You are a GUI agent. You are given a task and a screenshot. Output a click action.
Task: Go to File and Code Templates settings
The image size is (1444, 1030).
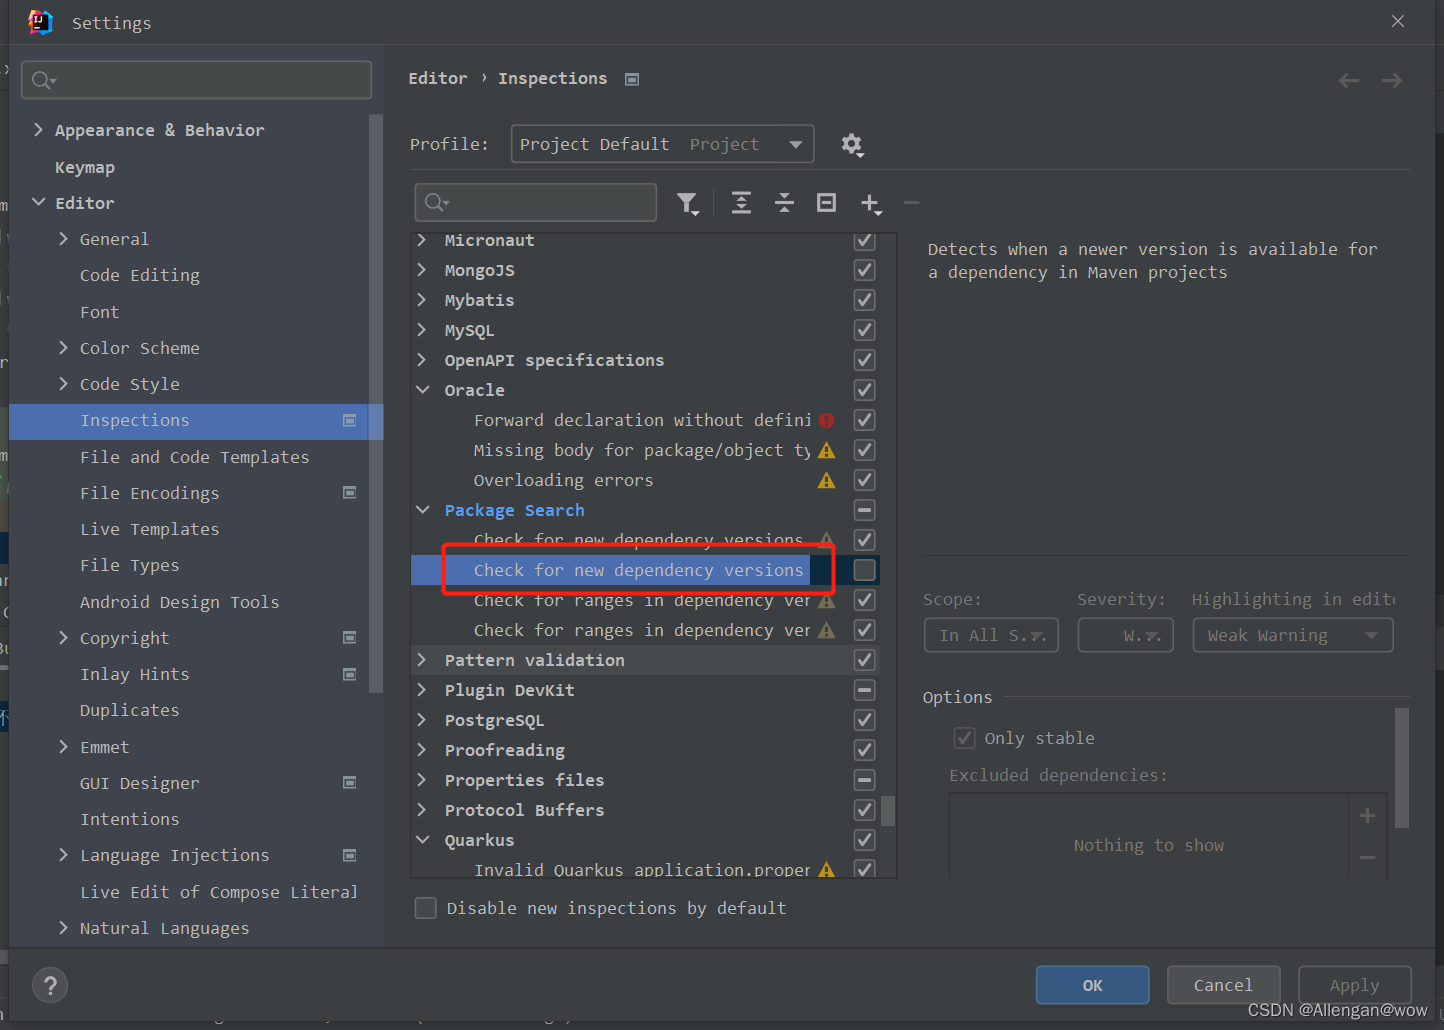coord(195,457)
